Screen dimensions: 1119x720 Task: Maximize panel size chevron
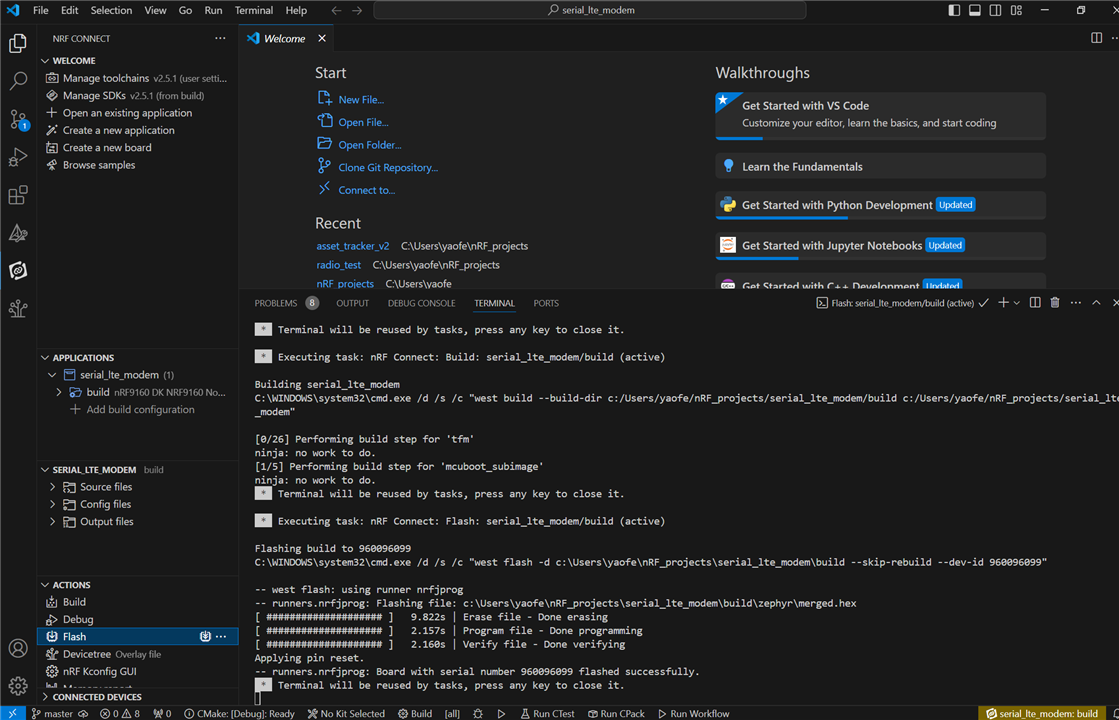coord(1096,303)
